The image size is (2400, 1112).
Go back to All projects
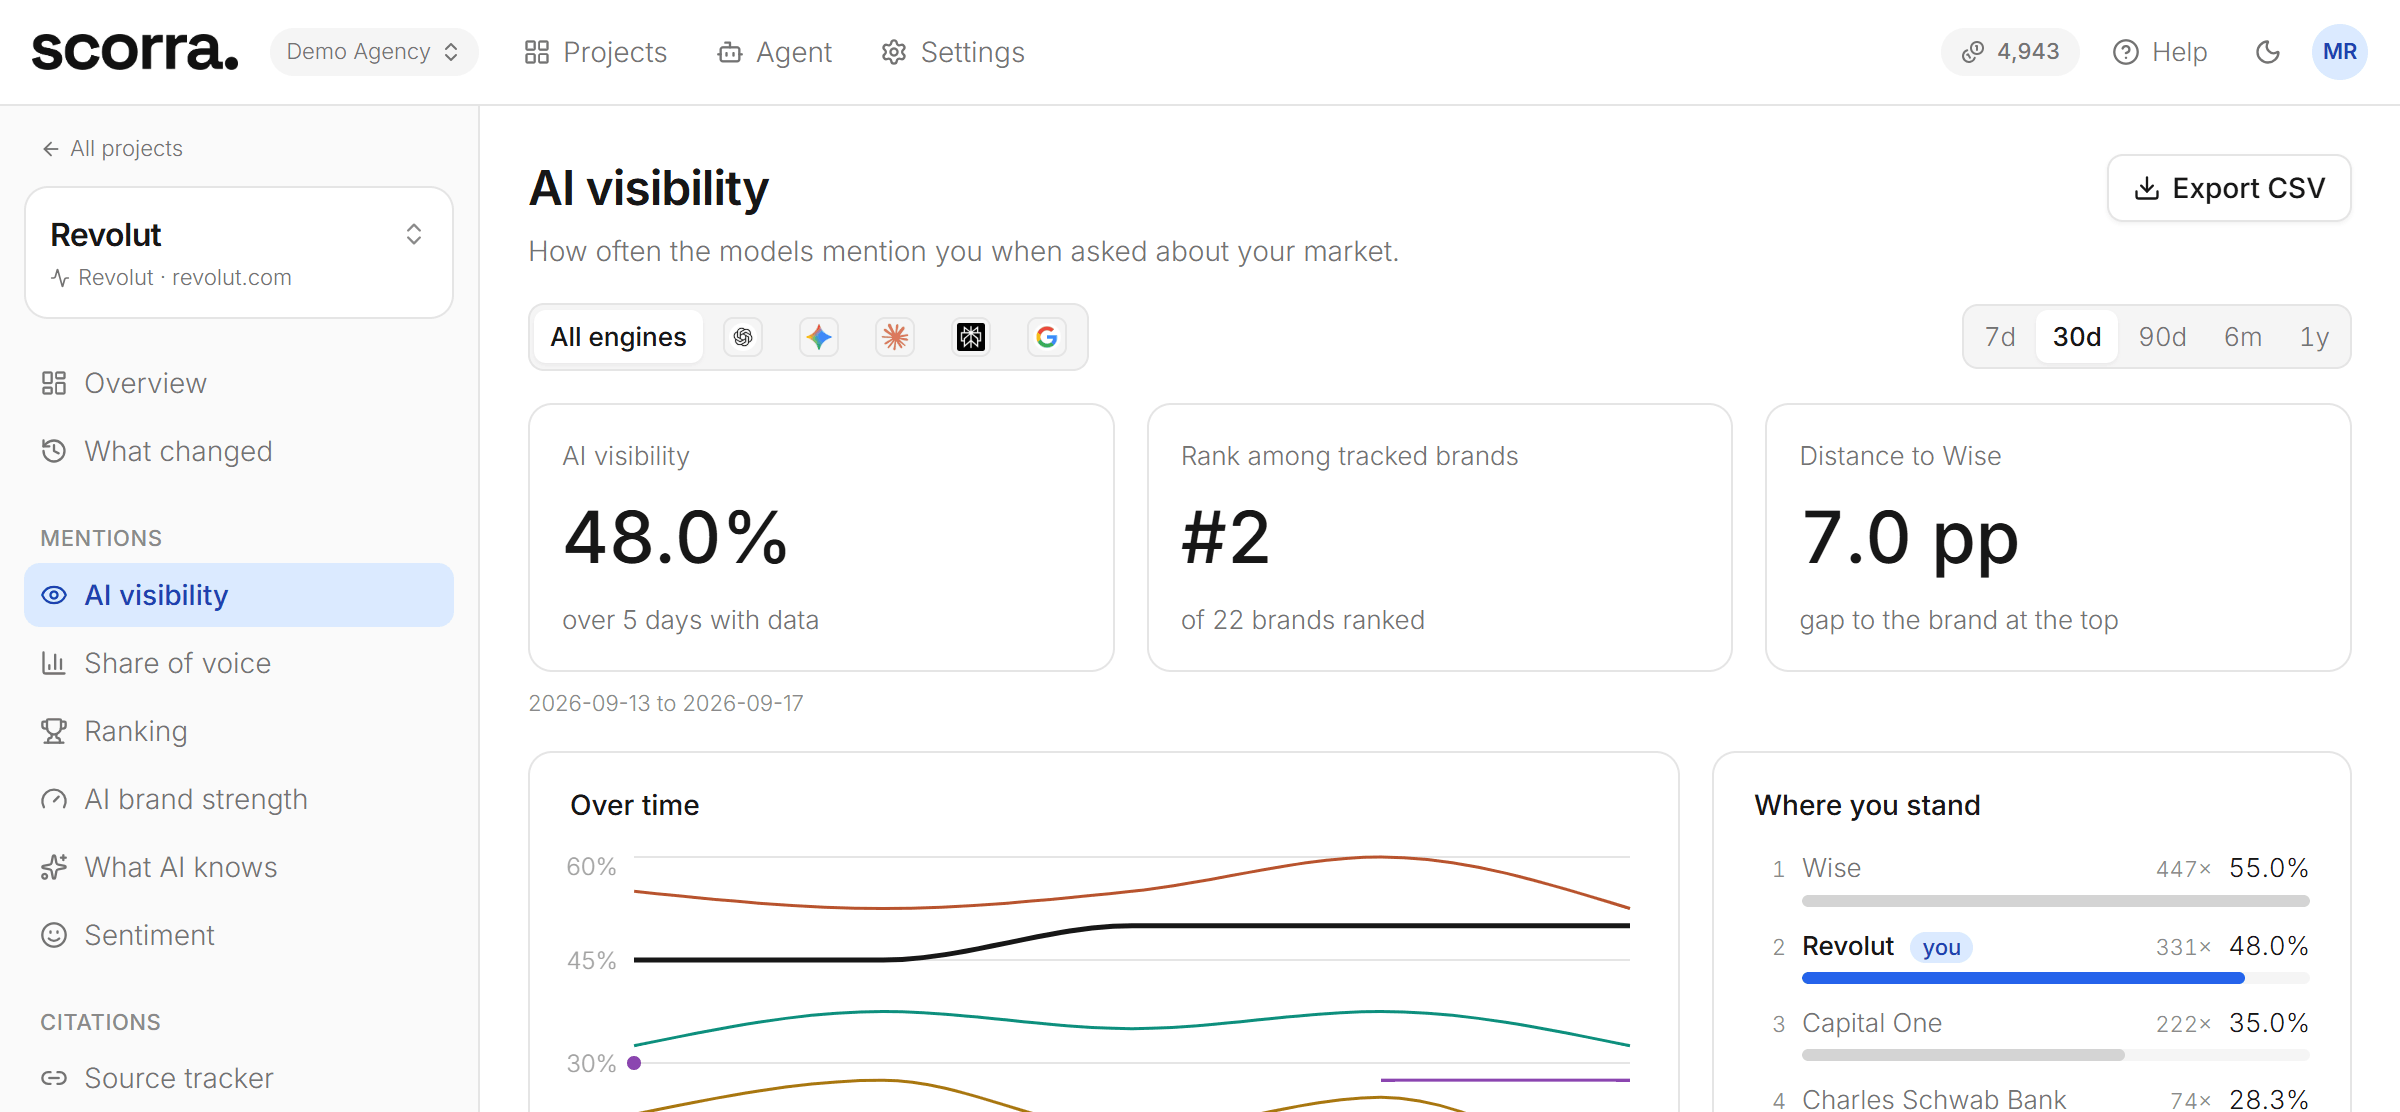(x=112, y=149)
